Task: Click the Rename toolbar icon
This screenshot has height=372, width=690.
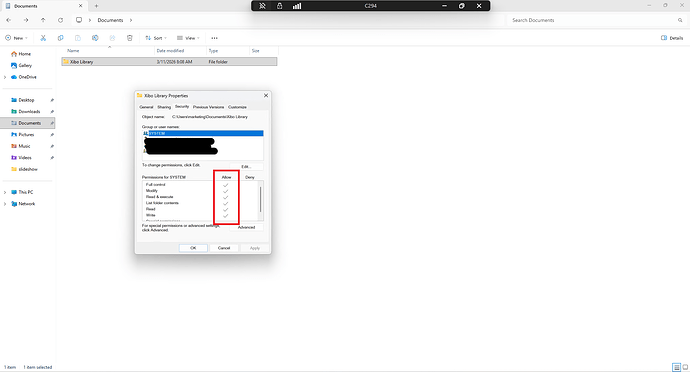Action: pyautogui.click(x=95, y=38)
